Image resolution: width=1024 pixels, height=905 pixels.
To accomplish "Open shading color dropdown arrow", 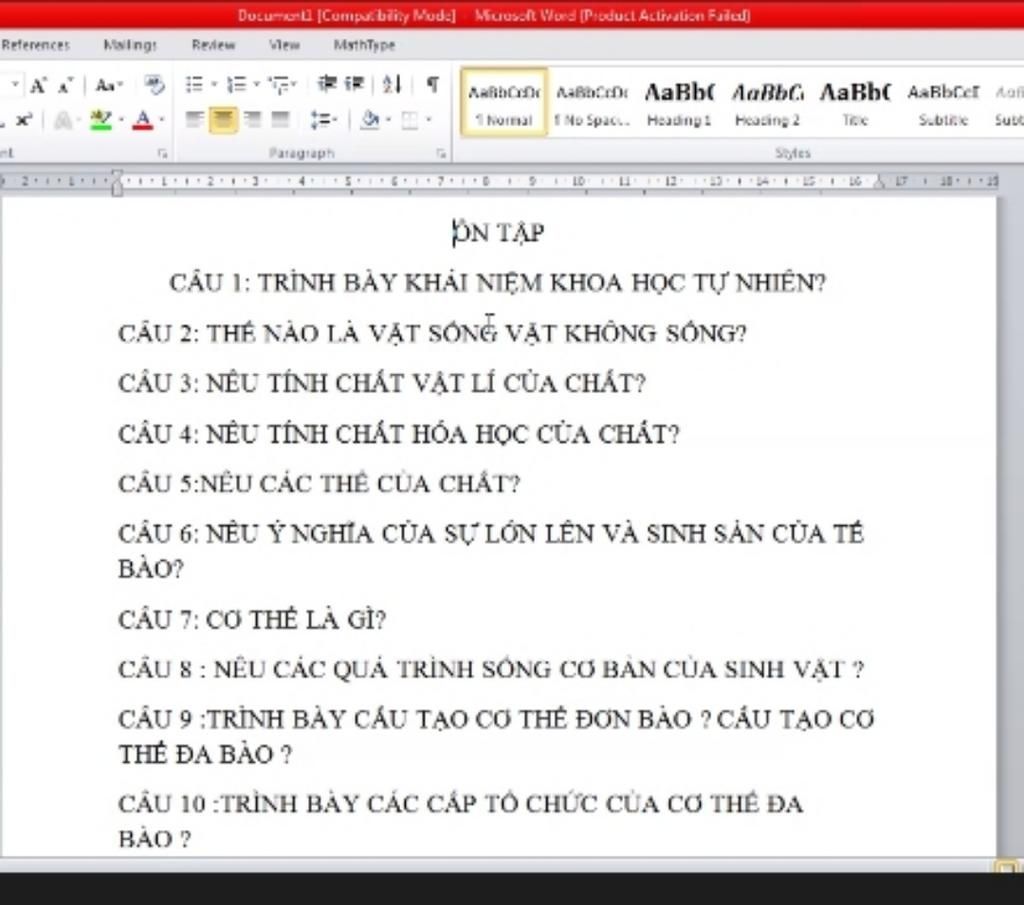I will [x=388, y=119].
